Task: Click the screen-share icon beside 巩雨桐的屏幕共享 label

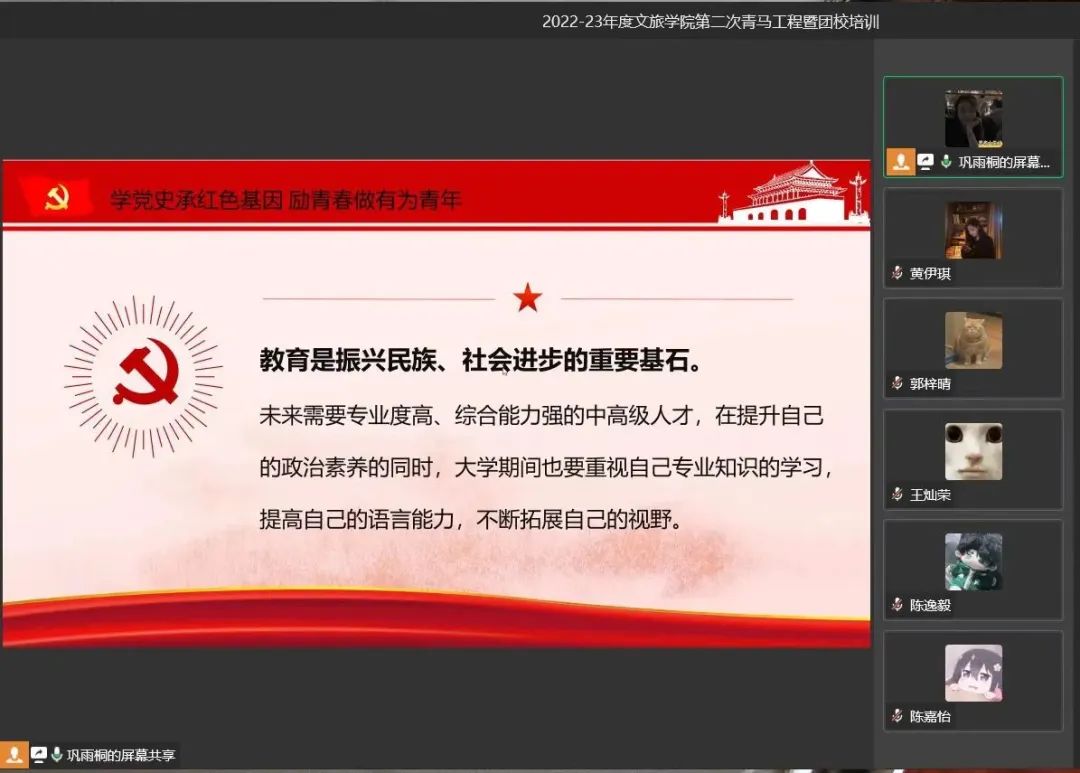Action: point(39,754)
